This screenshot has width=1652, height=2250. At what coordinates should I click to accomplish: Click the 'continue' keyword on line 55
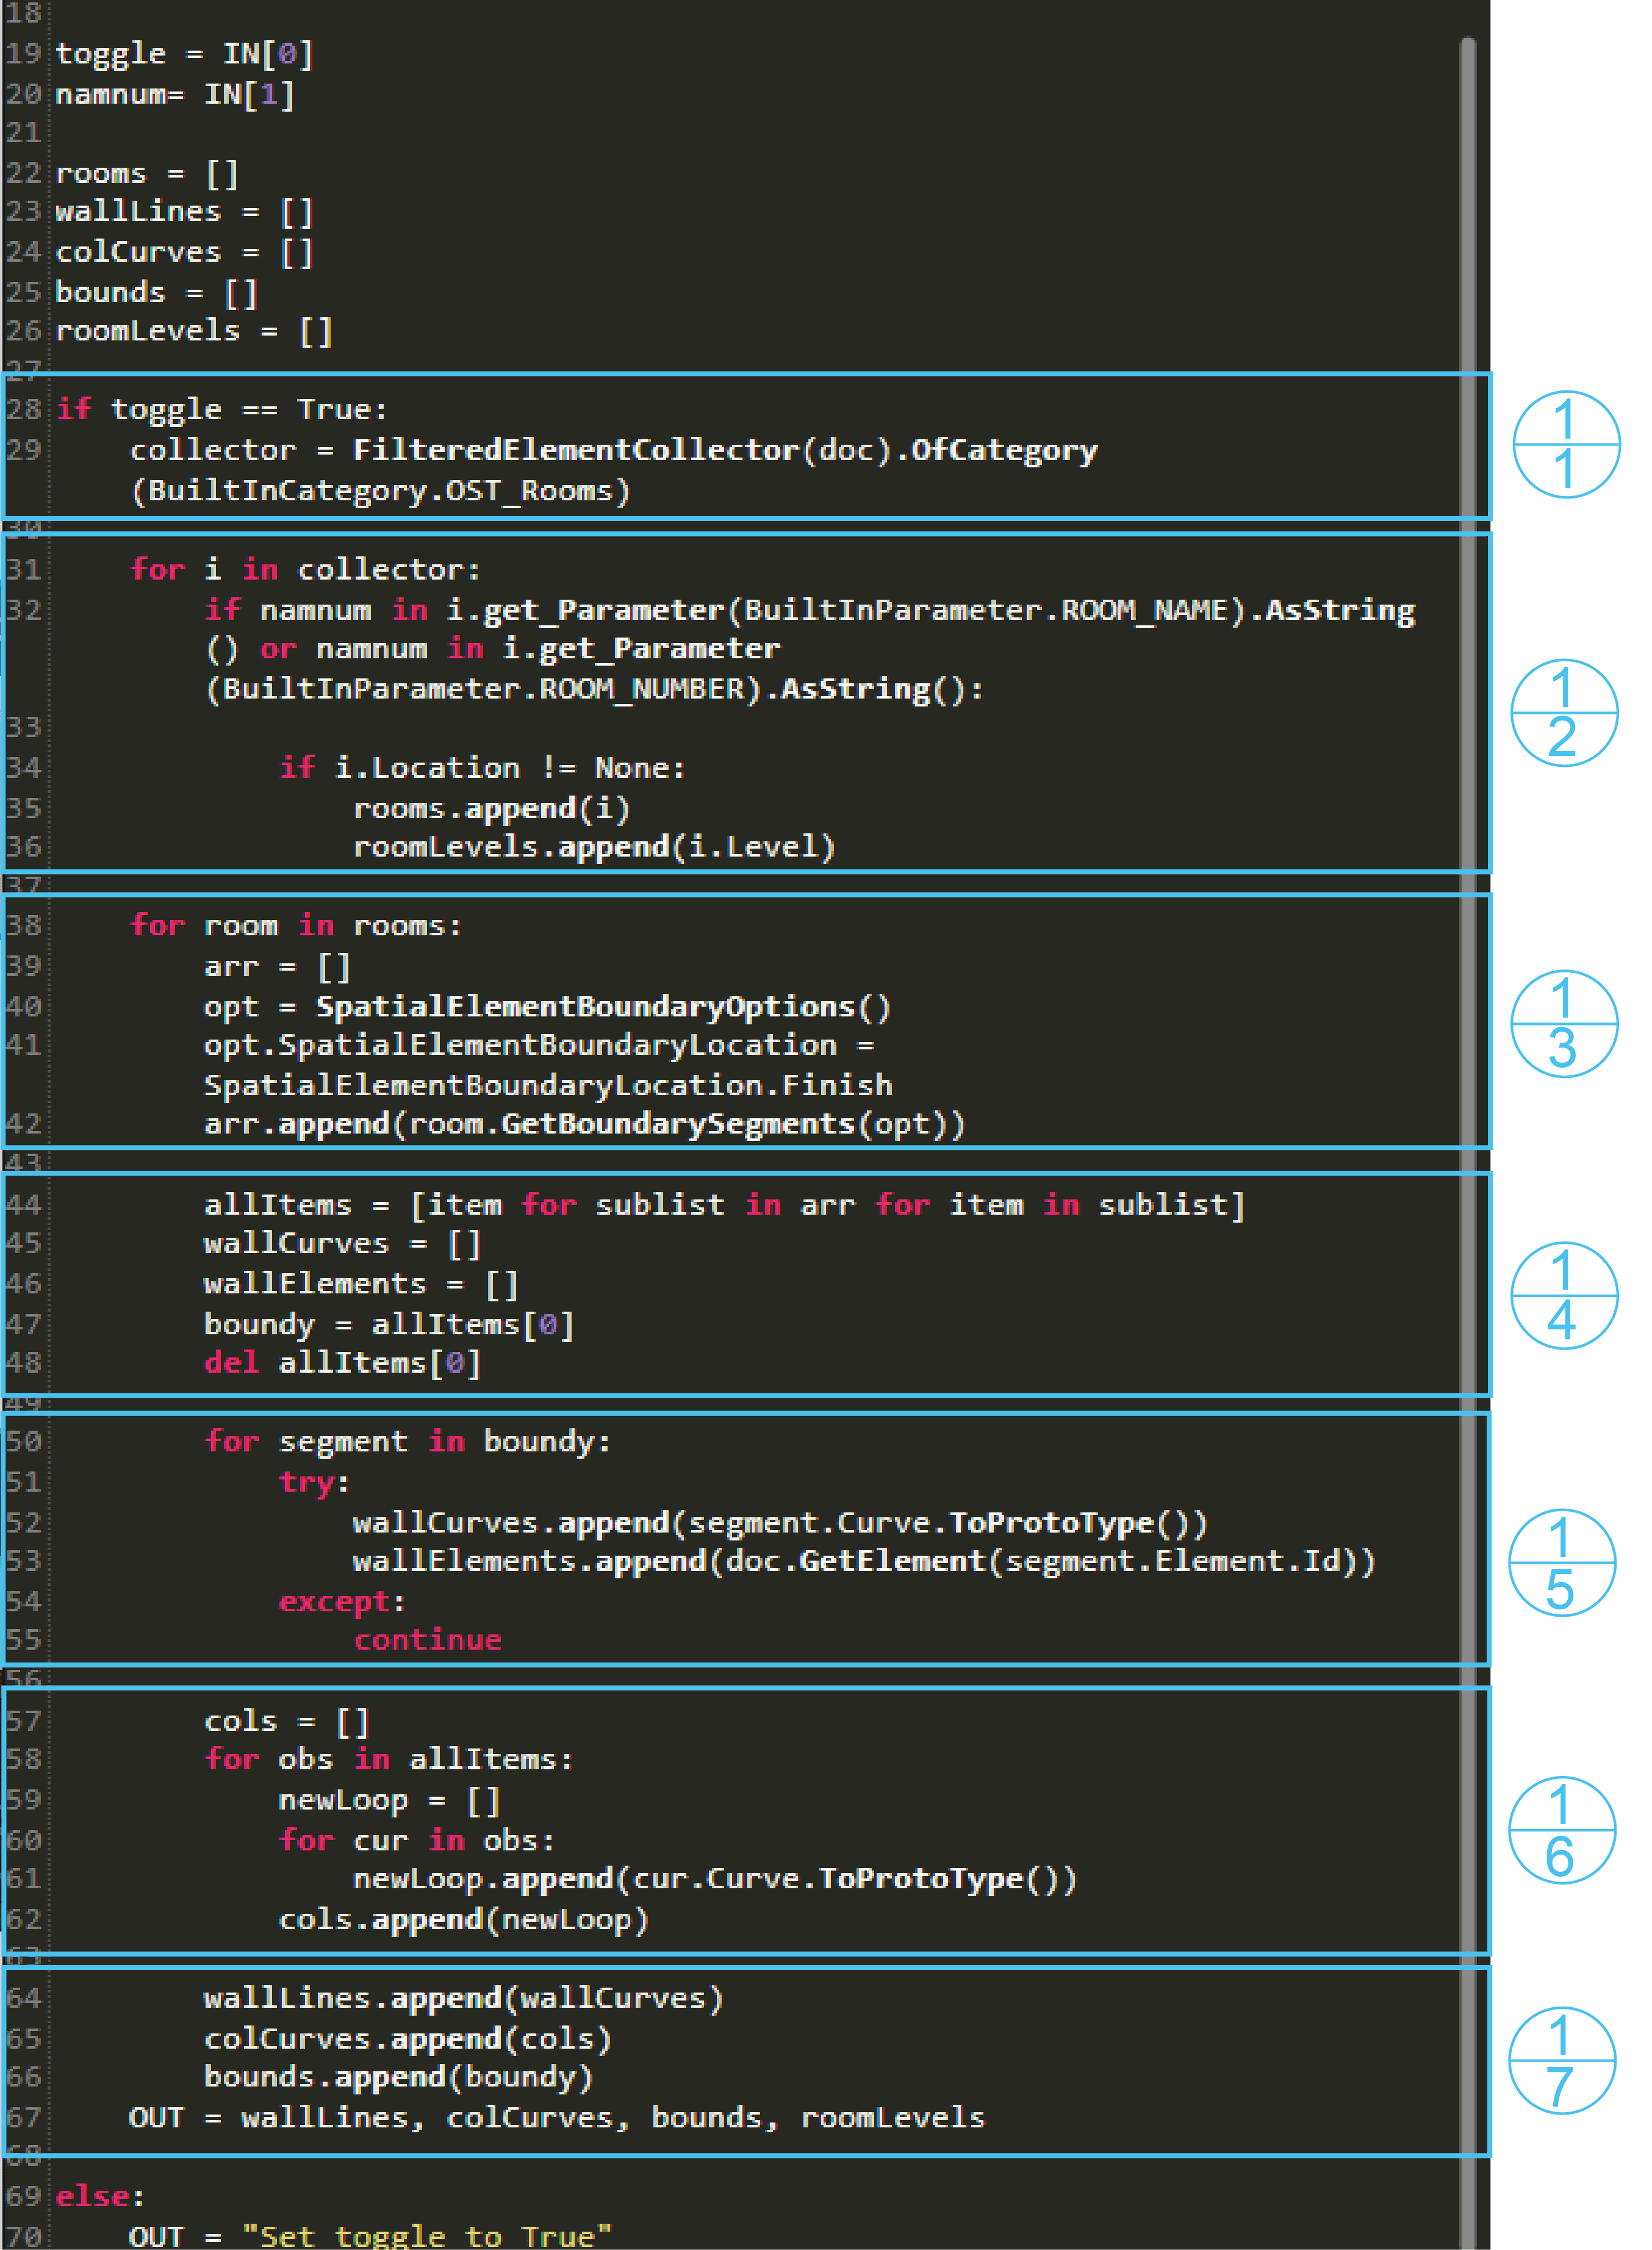click(427, 1640)
